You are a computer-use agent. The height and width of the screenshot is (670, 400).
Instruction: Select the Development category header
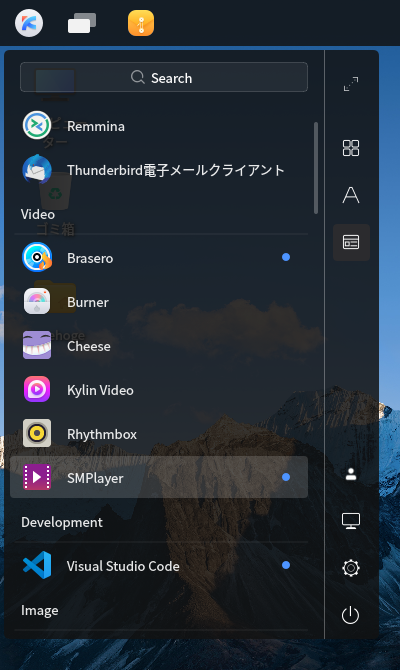click(62, 522)
